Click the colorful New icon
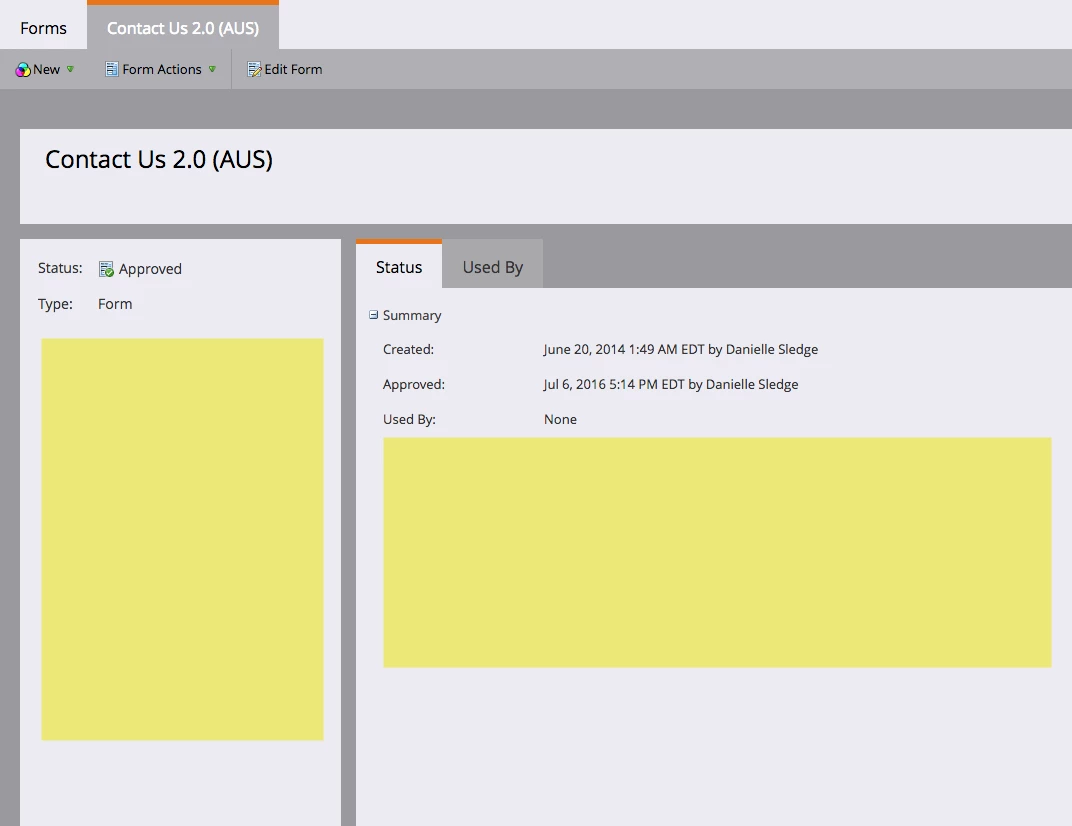 [x=23, y=69]
